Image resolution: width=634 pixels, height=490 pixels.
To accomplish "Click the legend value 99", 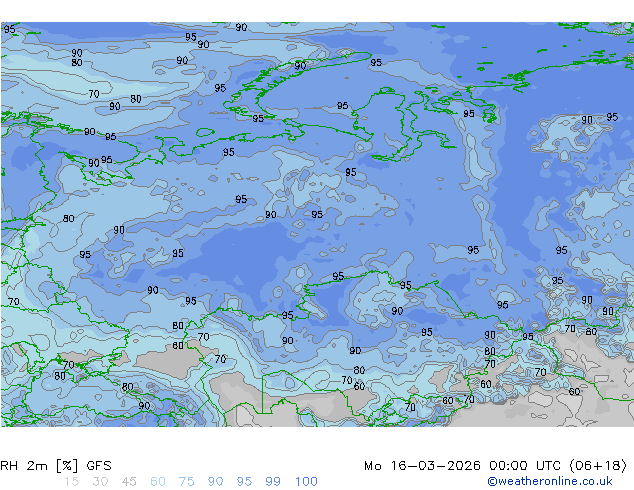I will pyautogui.click(x=273, y=482).
